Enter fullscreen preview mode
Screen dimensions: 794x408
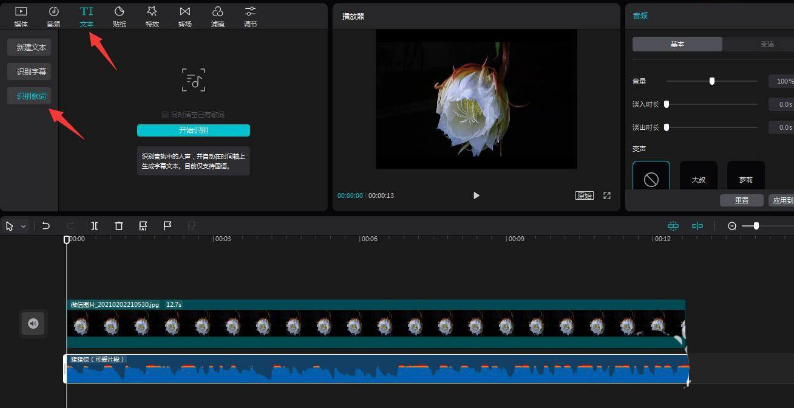click(606, 195)
